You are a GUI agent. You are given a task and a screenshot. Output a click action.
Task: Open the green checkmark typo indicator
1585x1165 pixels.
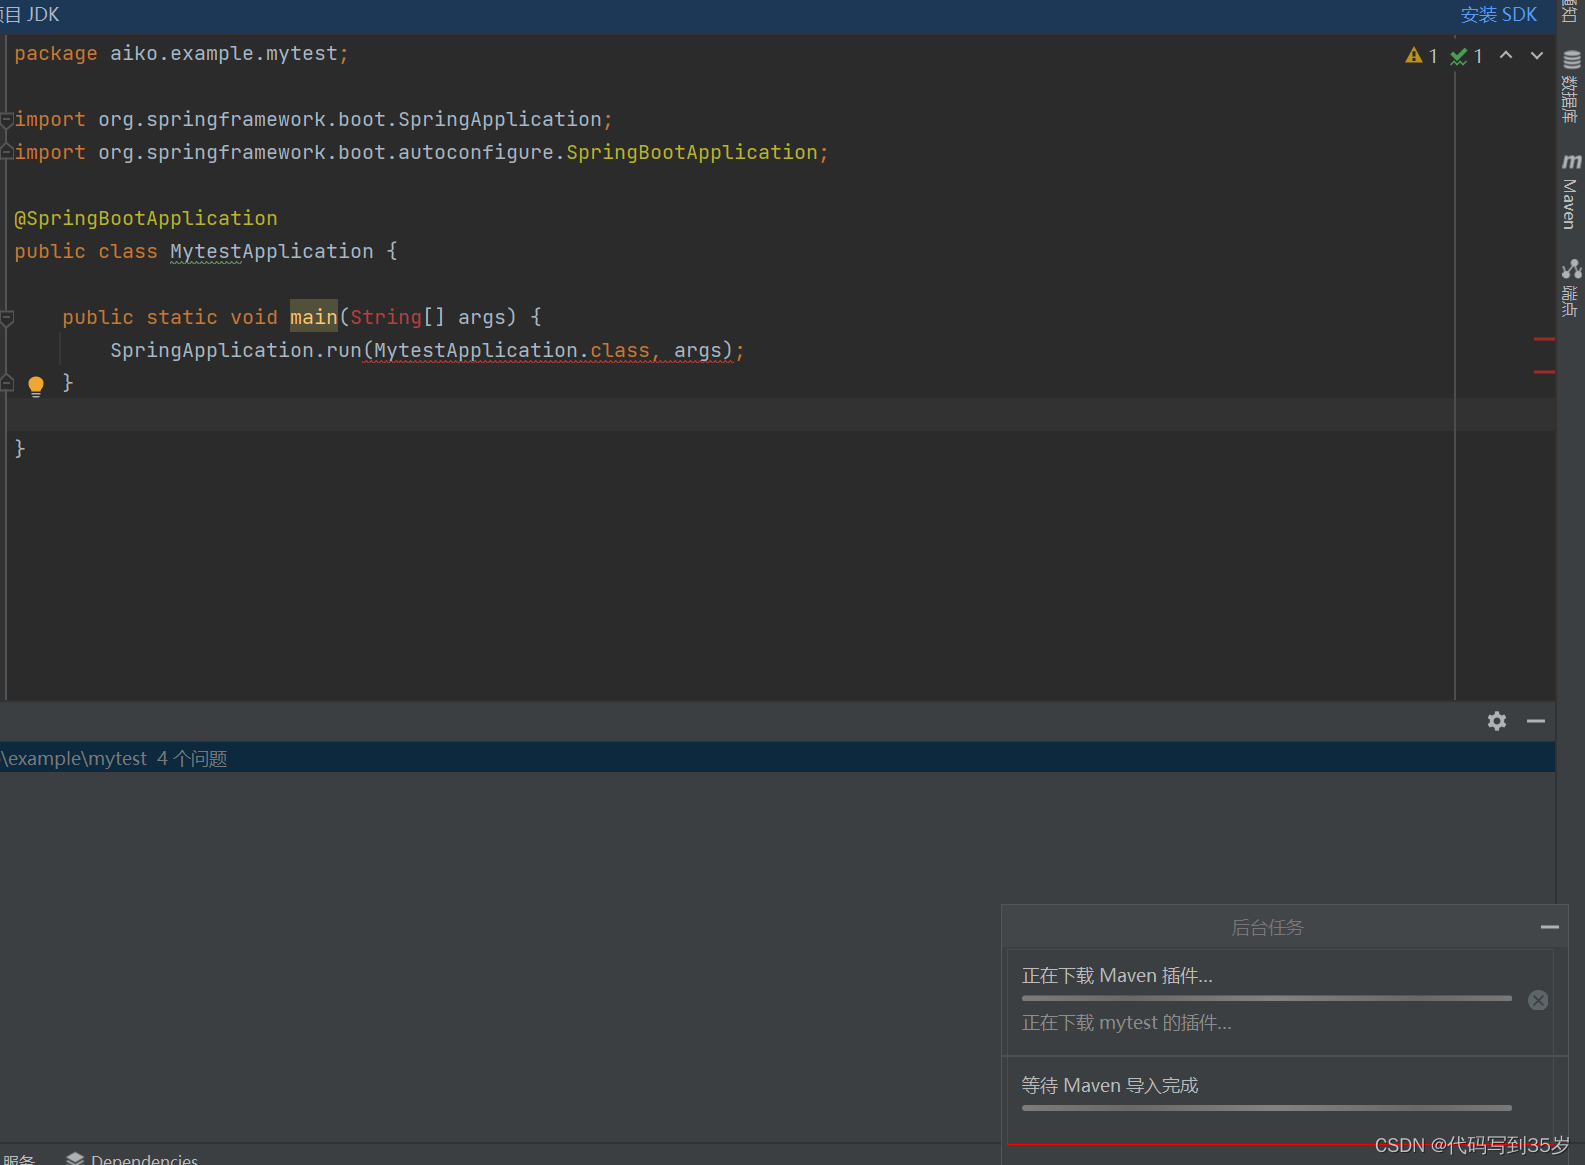pos(1466,56)
